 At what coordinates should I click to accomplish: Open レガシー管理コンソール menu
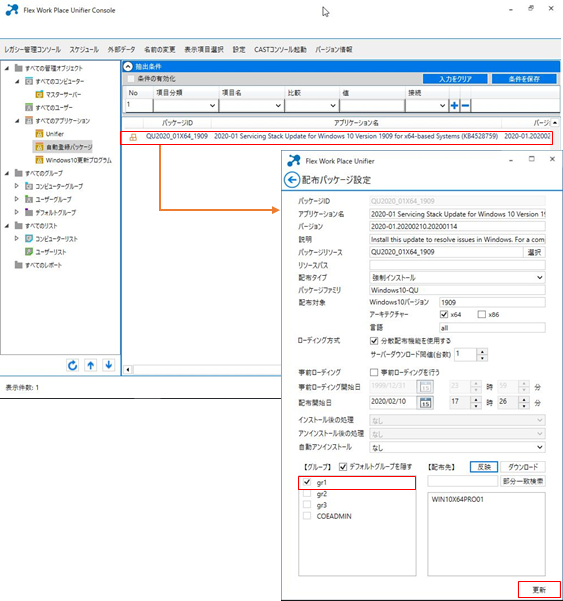coord(33,49)
